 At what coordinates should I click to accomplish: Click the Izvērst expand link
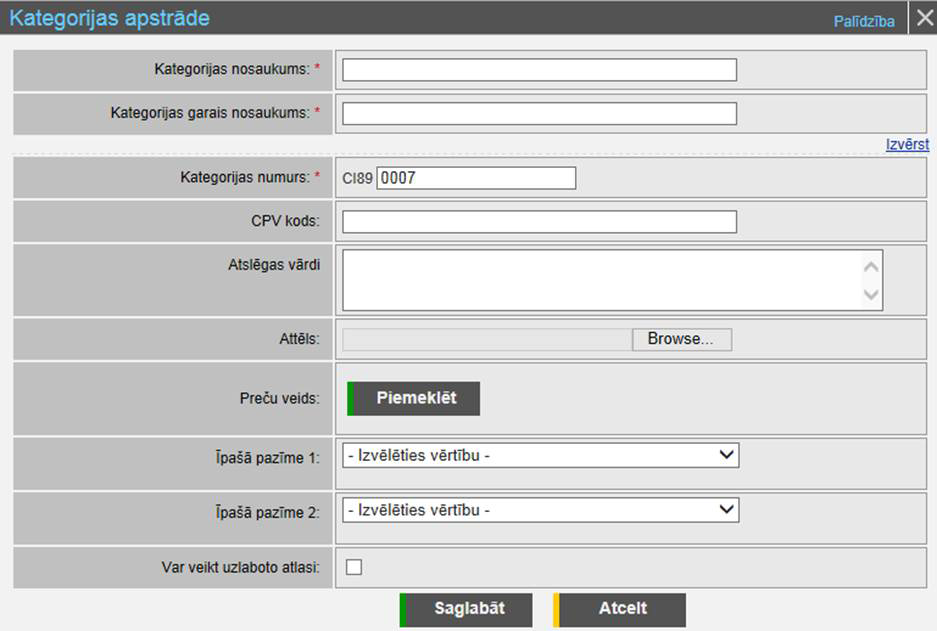[x=907, y=144]
